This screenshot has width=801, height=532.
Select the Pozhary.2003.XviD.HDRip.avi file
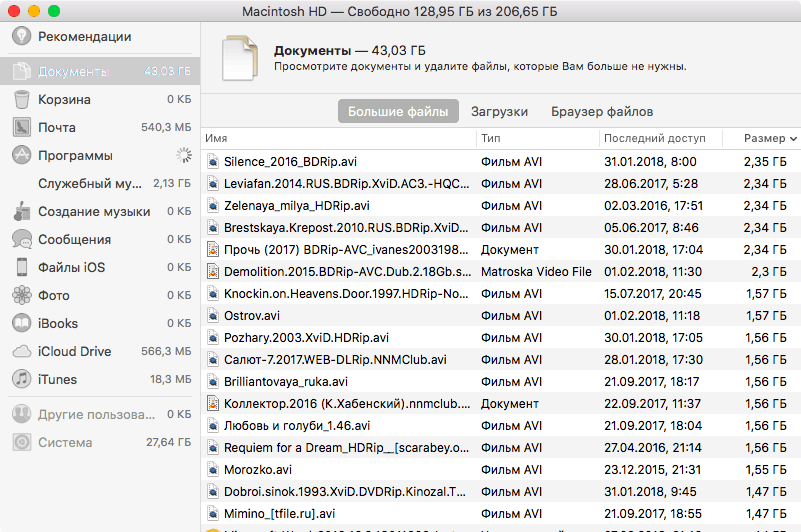coord(501,337)
